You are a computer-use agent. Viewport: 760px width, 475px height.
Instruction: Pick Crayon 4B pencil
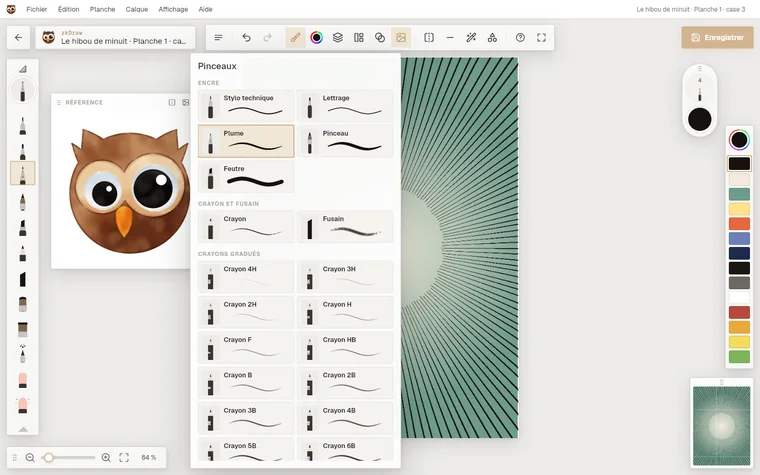tap(345, 418)
